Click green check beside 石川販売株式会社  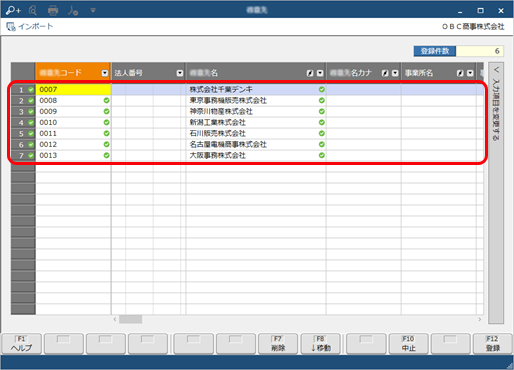click(322, 133)
